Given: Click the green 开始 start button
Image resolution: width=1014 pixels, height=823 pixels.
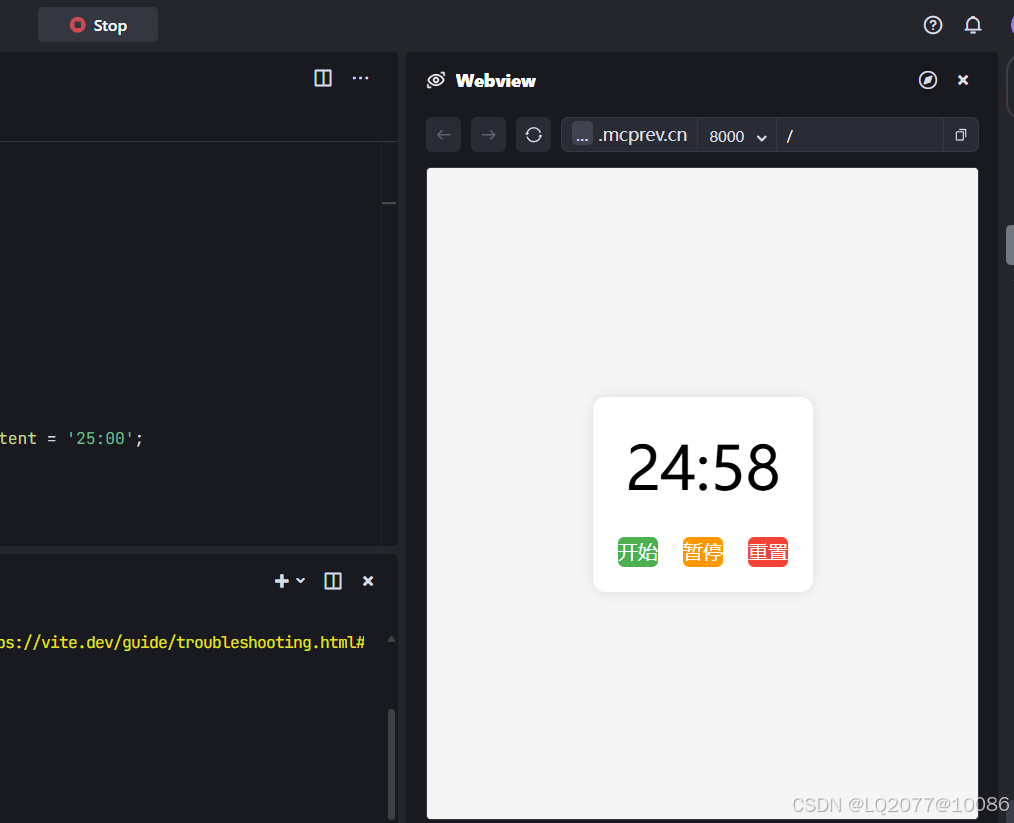Looking at the screenshot, I should point(638,552).
